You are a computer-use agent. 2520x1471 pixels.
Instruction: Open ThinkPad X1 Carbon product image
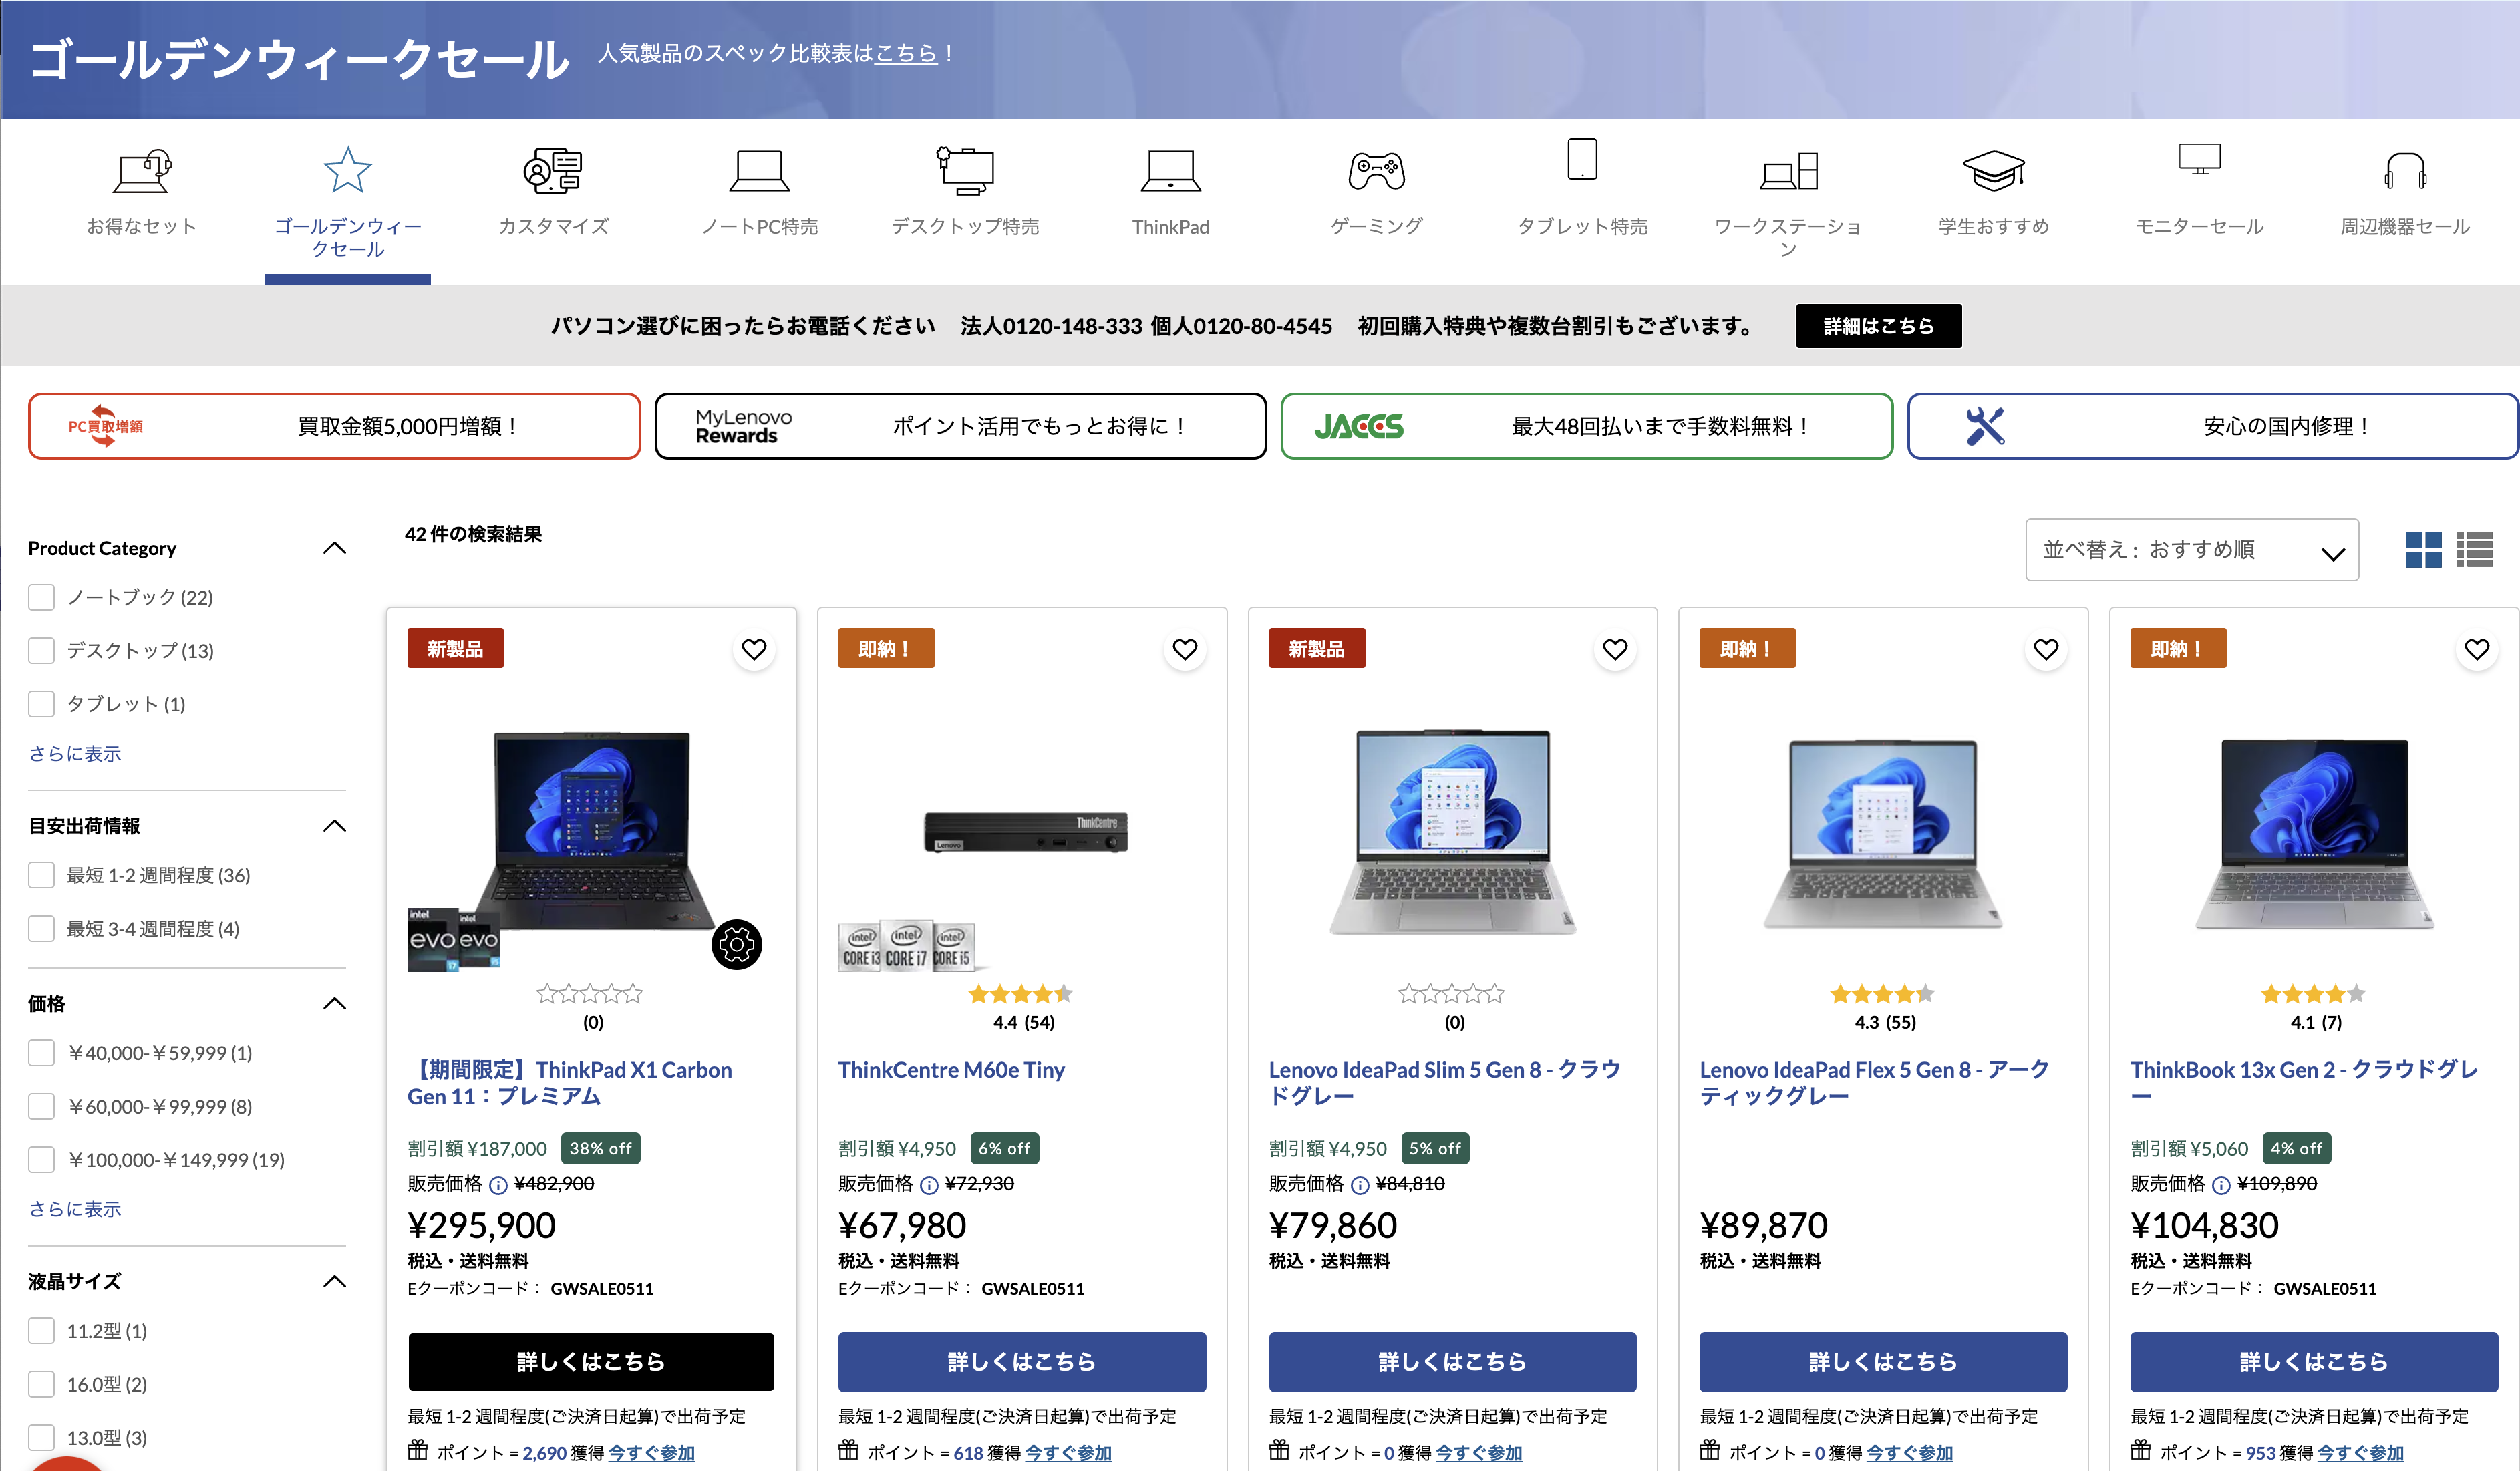click(x=591, y=832)
